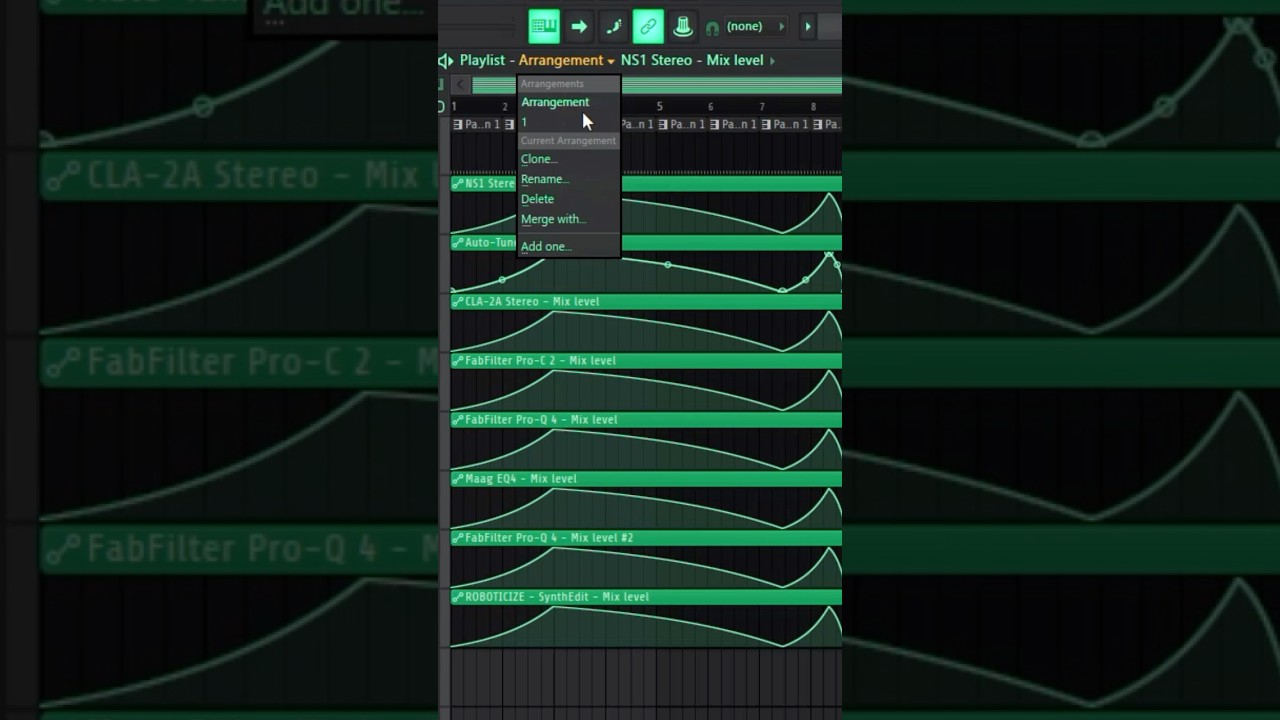
Task: Select the NS1 Stereo clip title bar
Action: point(646,184)
